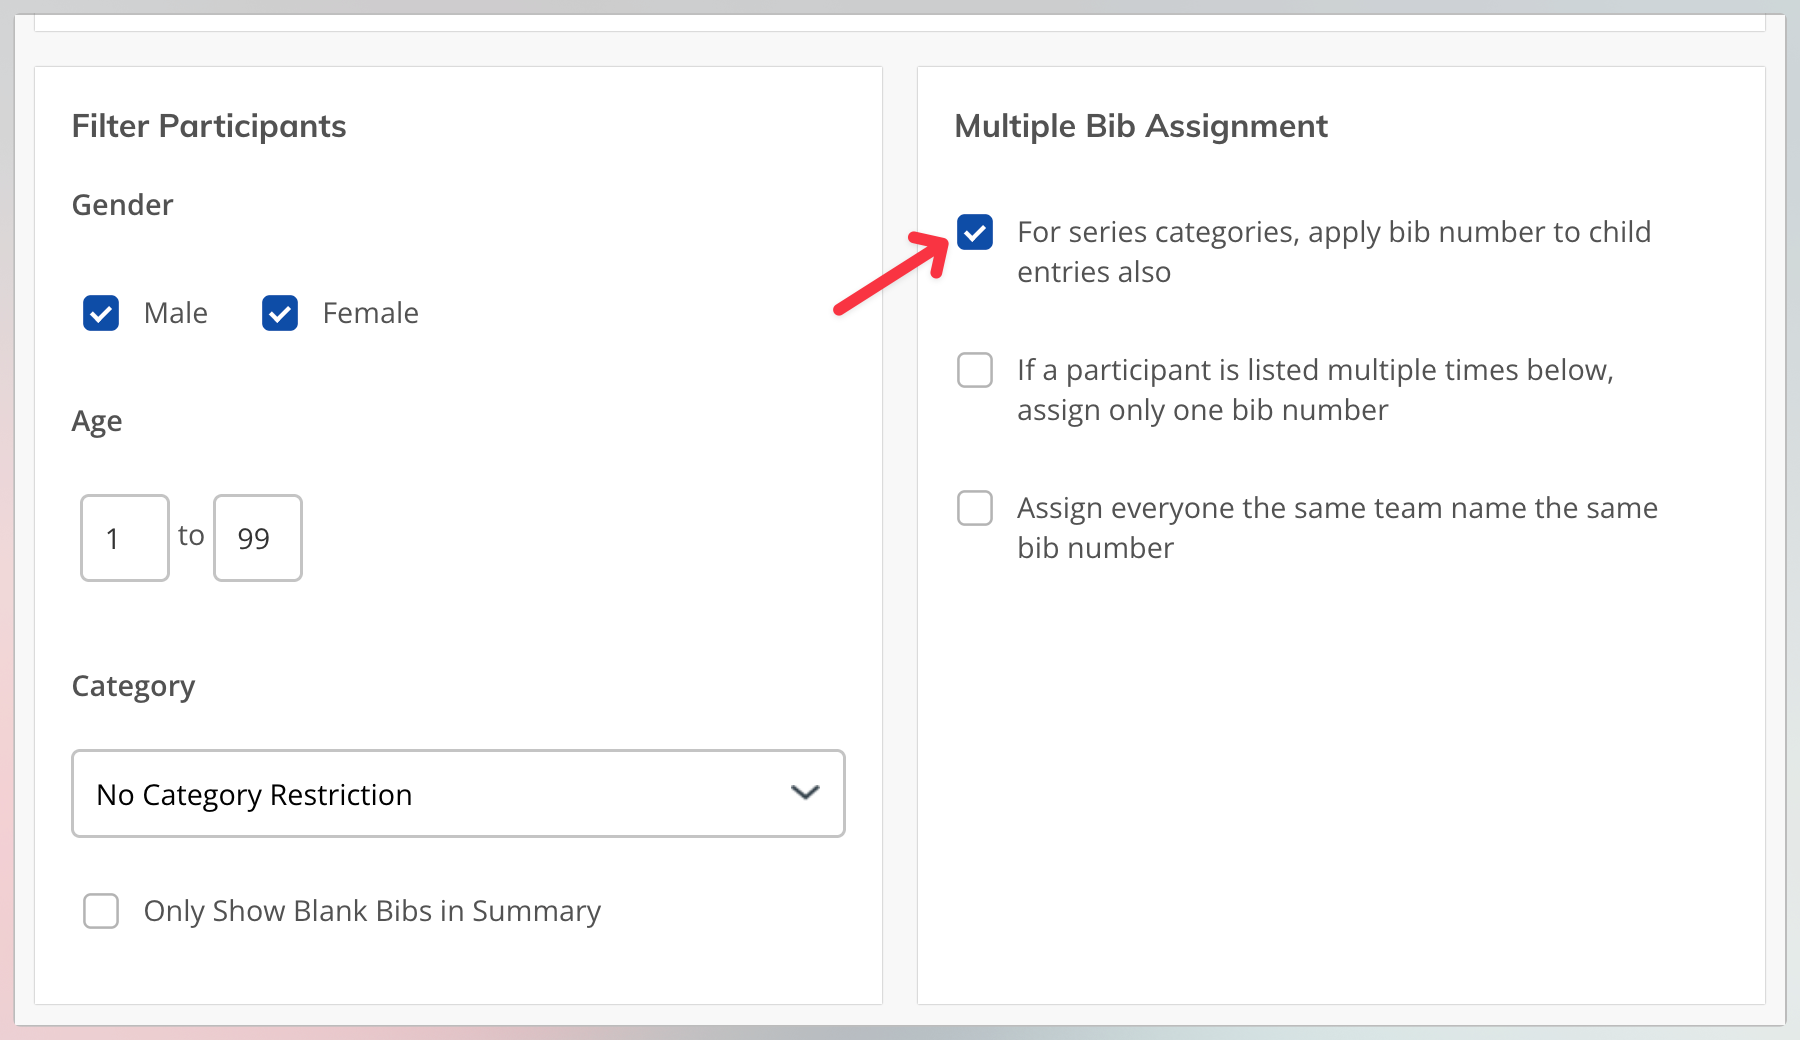Disable applying bib numbers to child entries
The height and width of the screenshot is (1040, 1800).
click(x=973, y=233)
